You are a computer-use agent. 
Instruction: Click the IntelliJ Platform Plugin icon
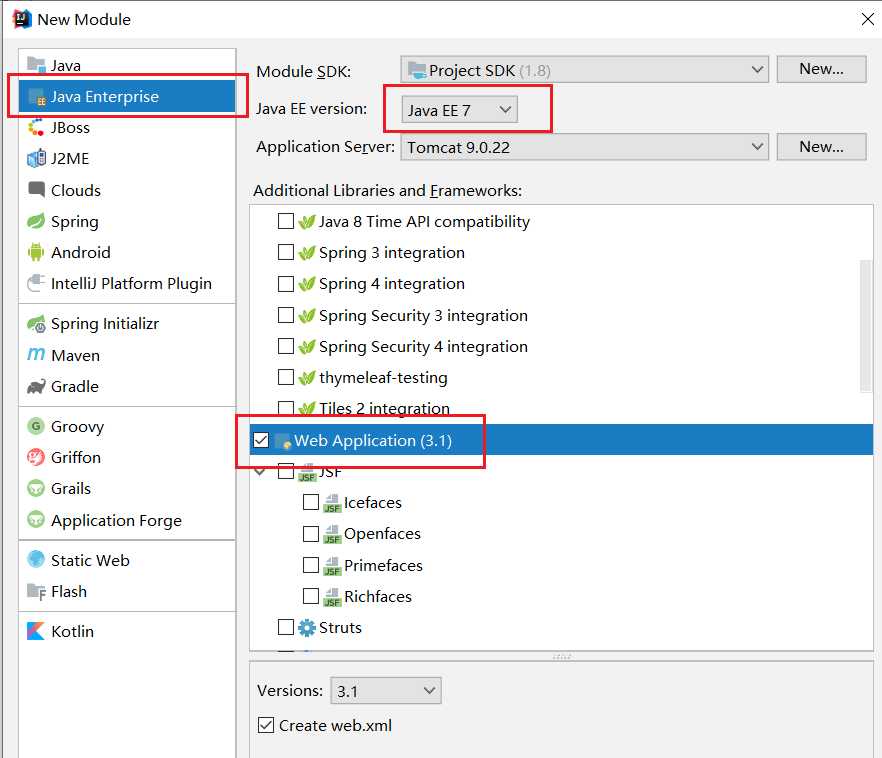36,283
